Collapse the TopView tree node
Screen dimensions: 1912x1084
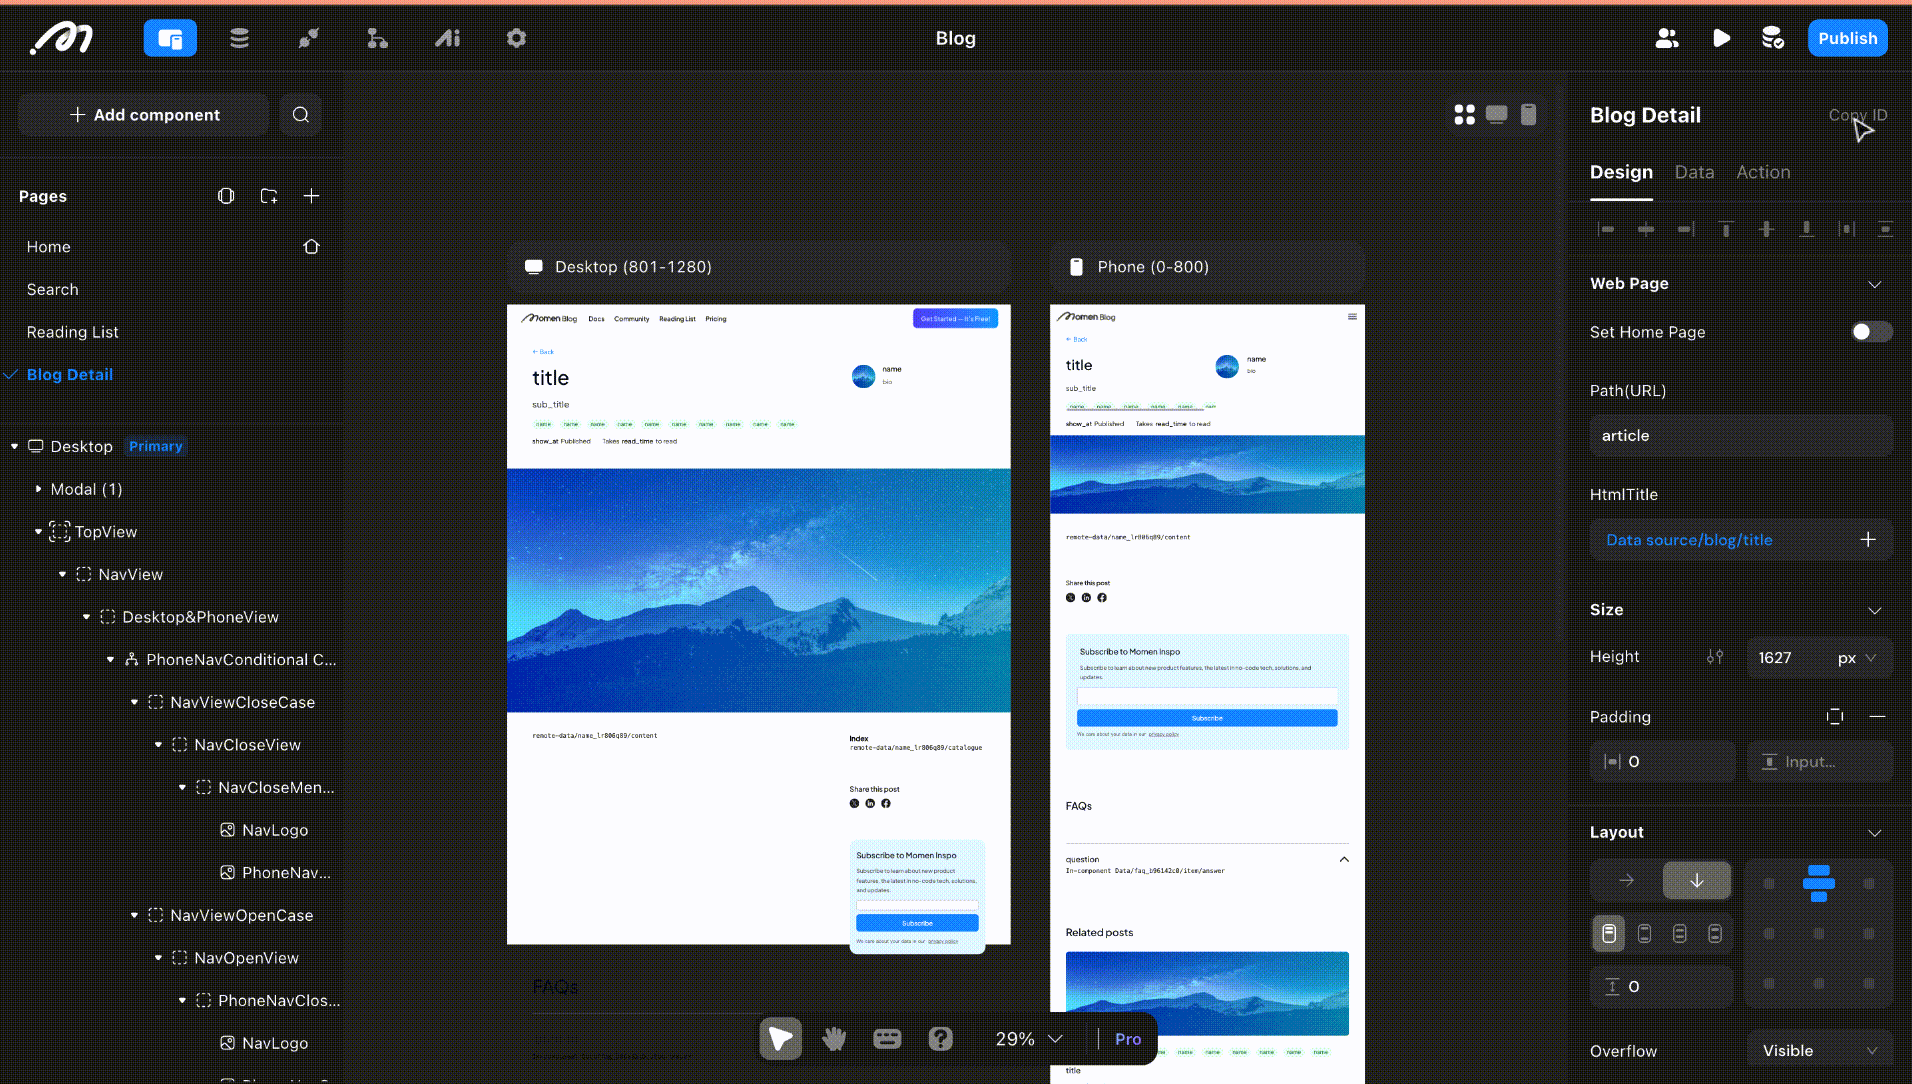[x=38, y=532]
